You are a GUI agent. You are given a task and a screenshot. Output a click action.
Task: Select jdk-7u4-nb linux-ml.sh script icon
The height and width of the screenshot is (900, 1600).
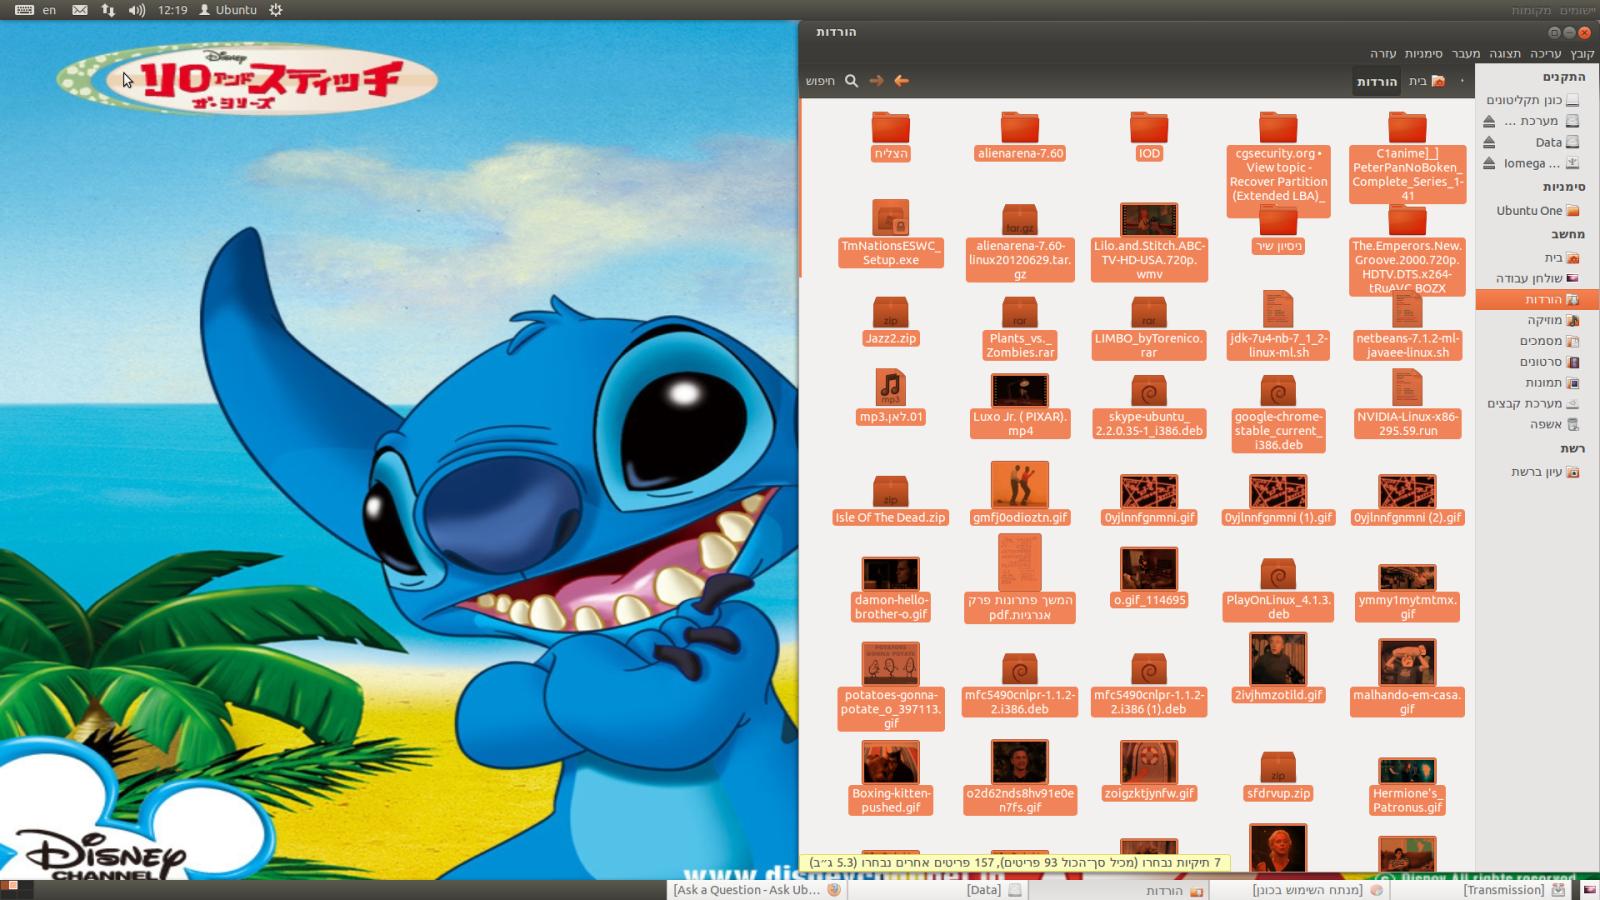pyautogui.click(x=1278, y=309)
